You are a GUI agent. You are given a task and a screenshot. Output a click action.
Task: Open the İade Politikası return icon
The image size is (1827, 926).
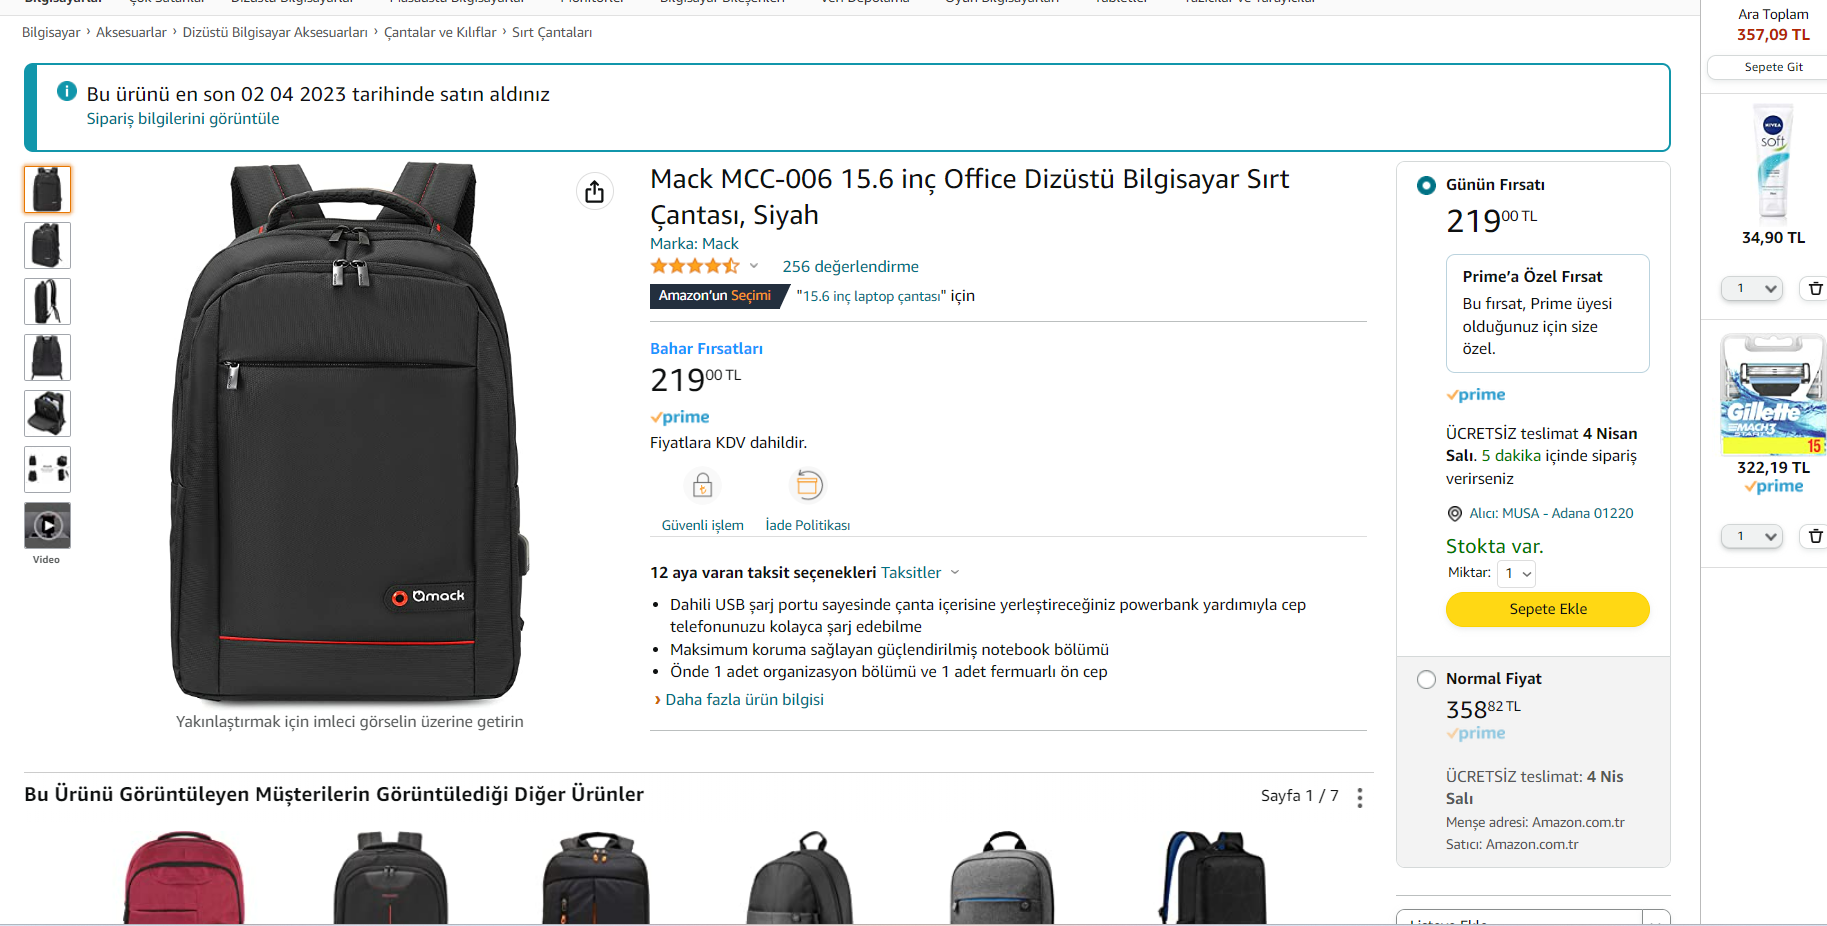(x=808, y=485)
